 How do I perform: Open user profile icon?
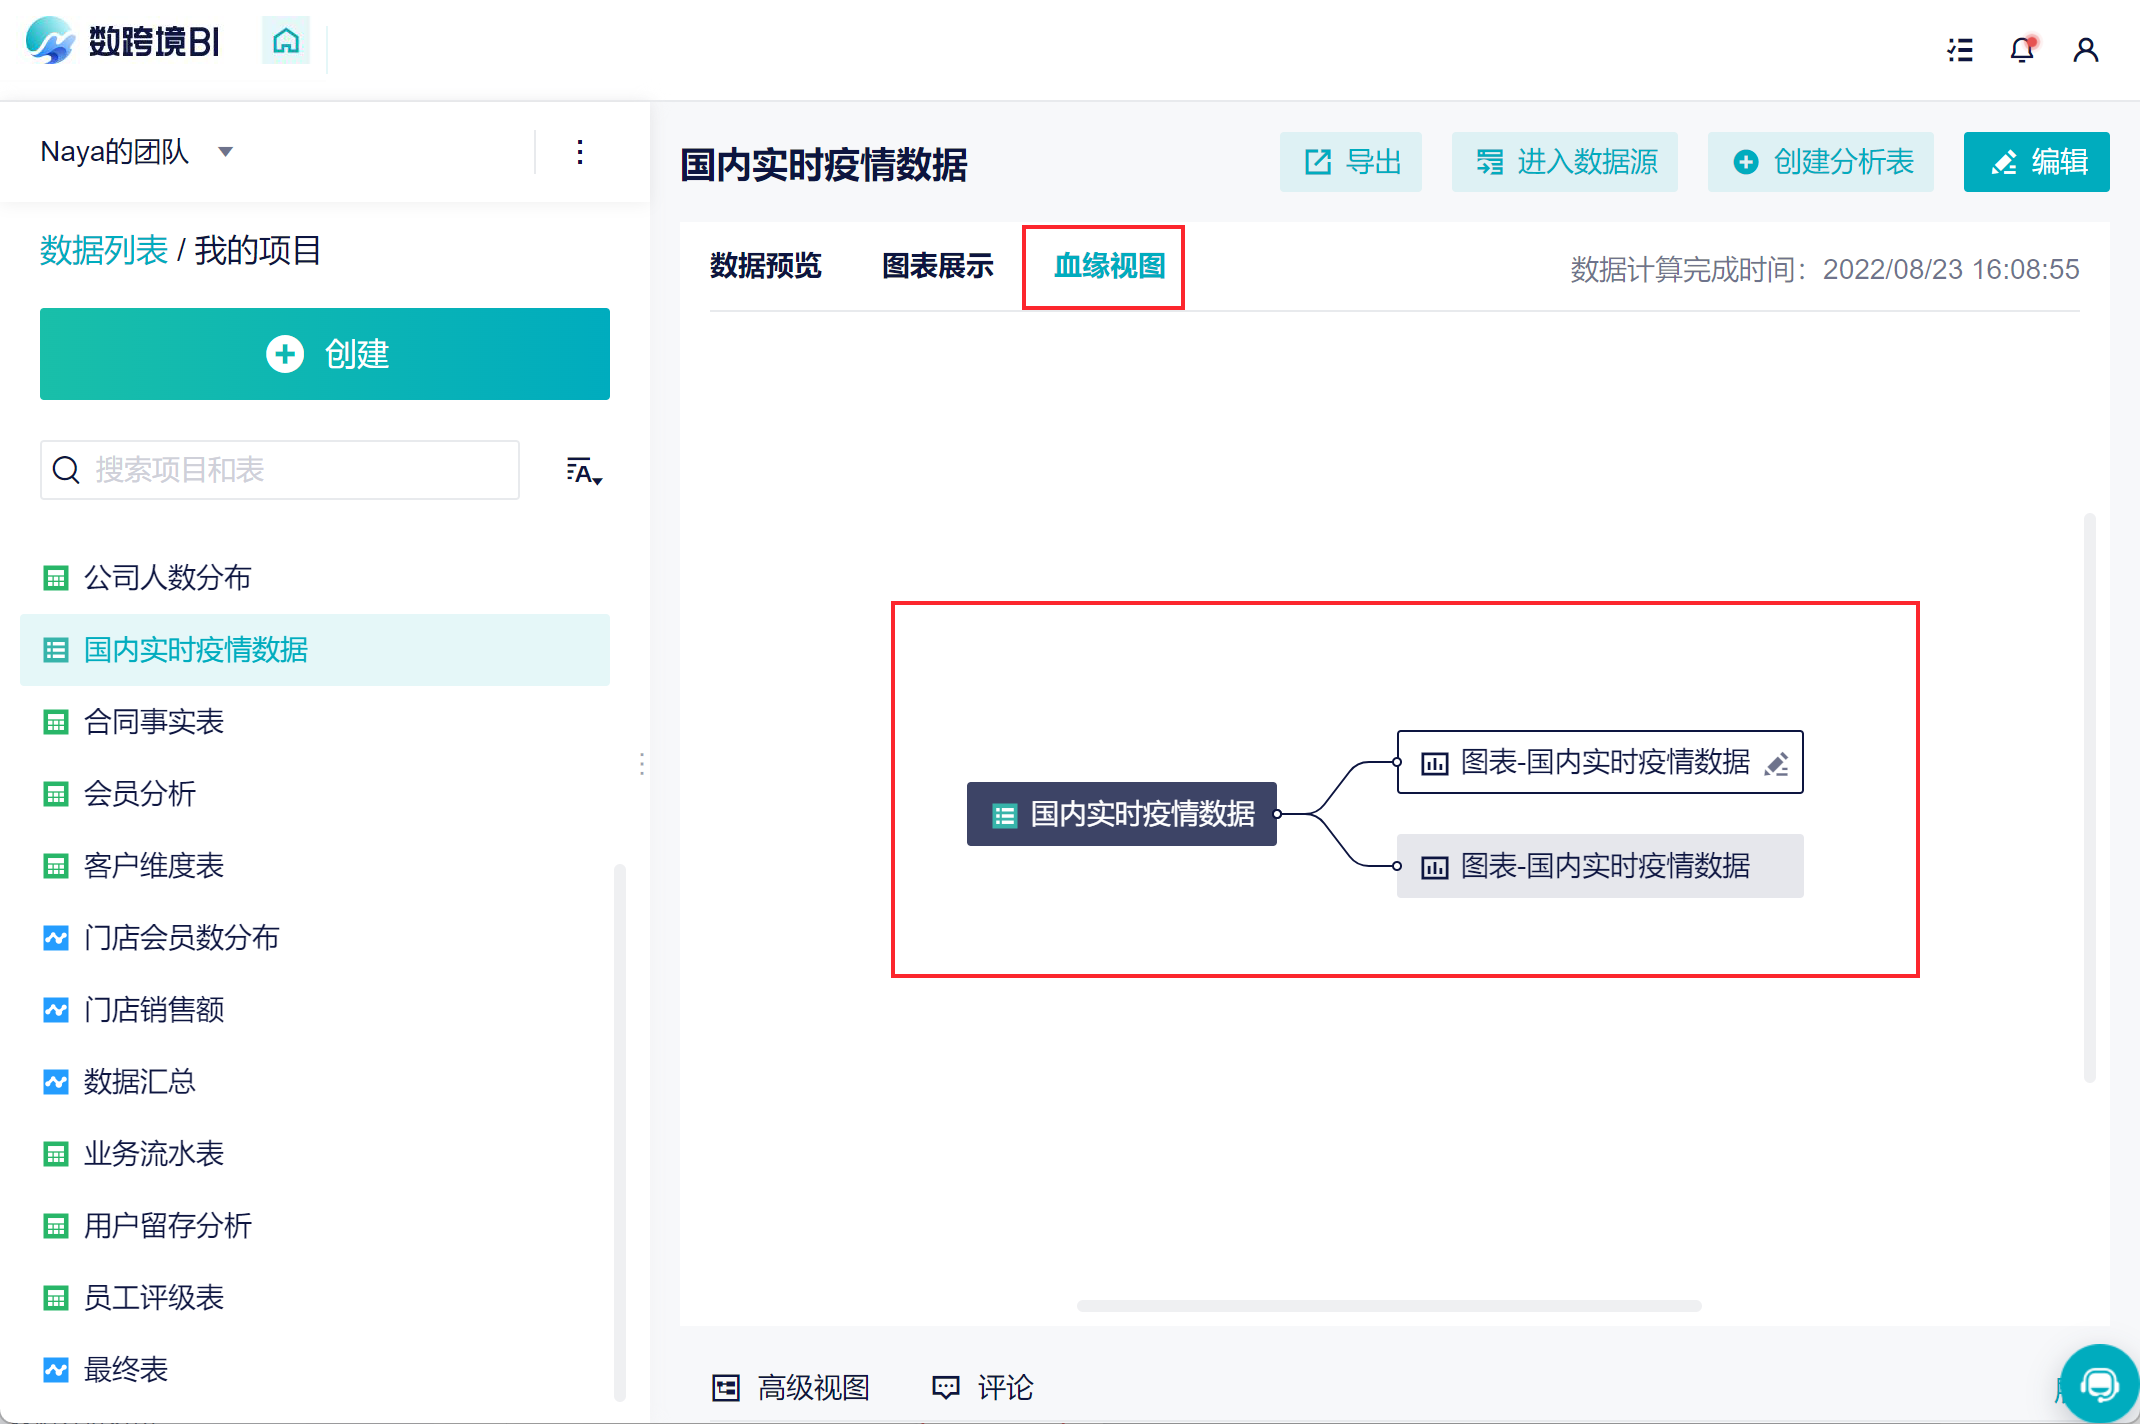tap(2085, 49)
